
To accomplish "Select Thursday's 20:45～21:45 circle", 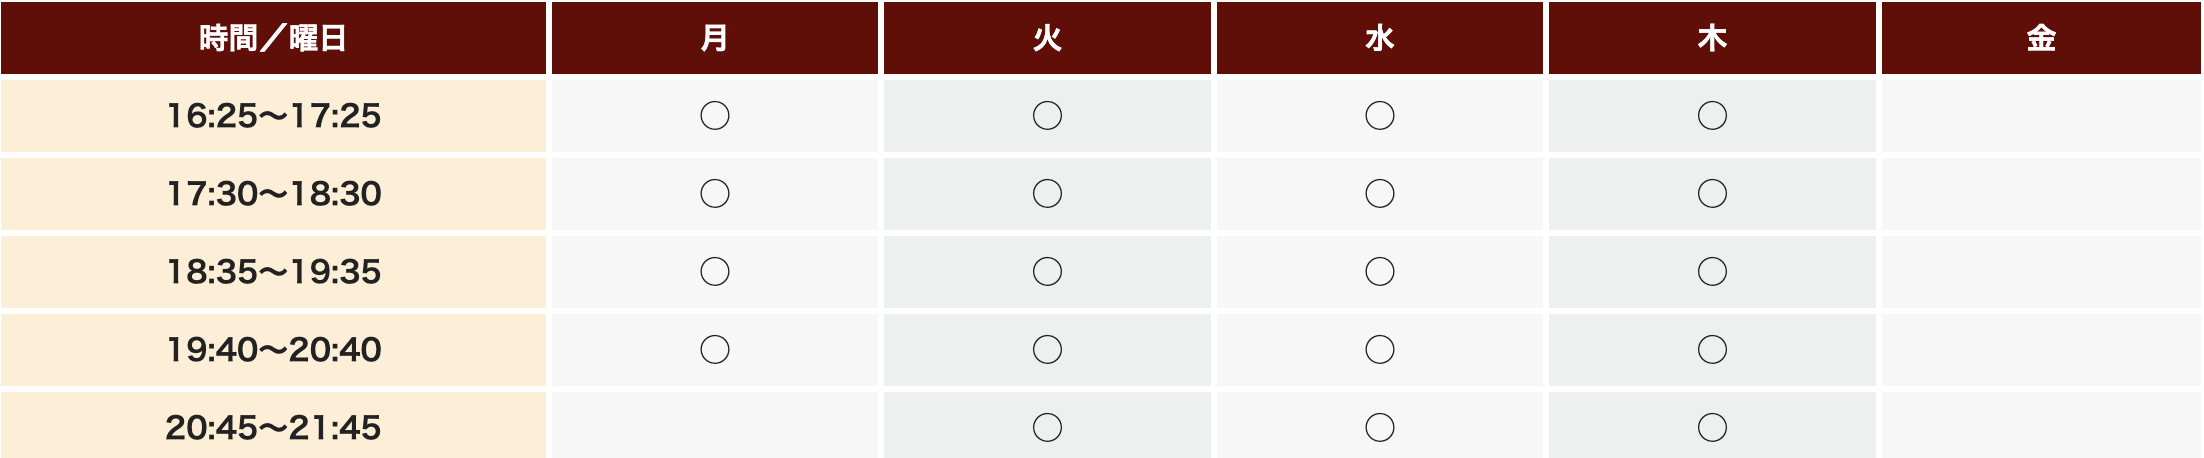I will pos(1712,428).
